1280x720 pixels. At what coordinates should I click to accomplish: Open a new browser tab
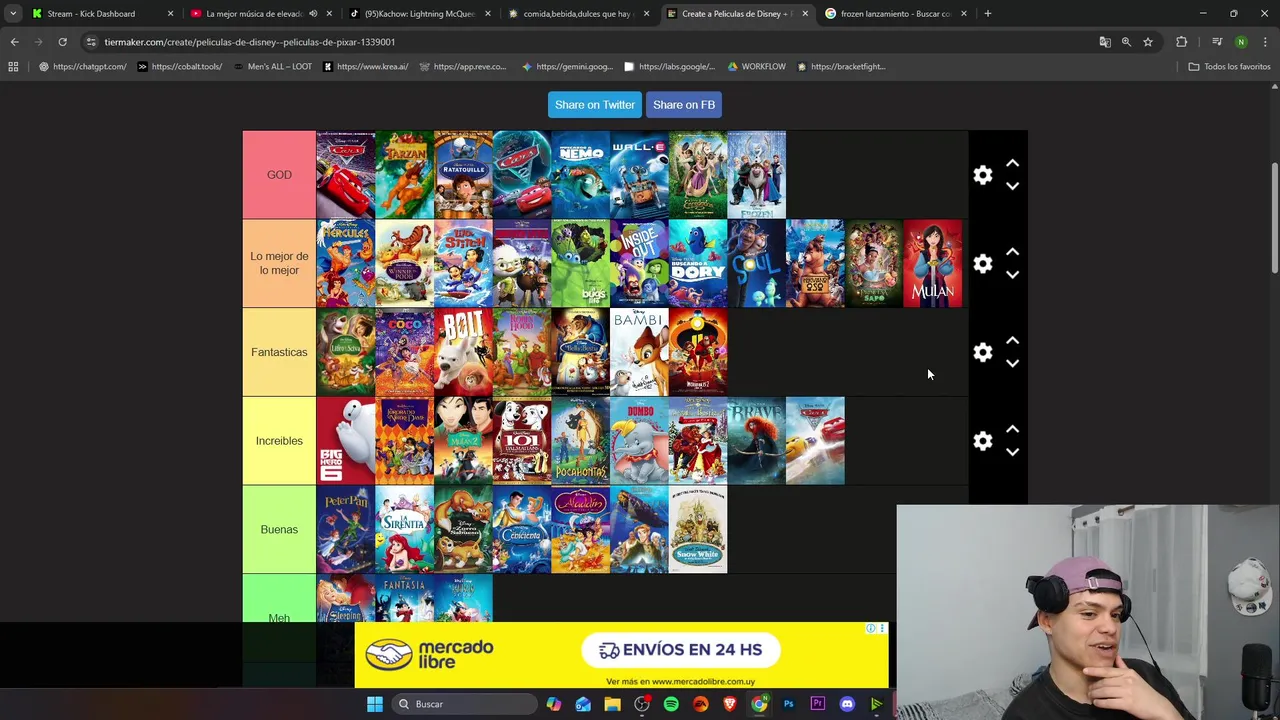(x=987, y=14)
